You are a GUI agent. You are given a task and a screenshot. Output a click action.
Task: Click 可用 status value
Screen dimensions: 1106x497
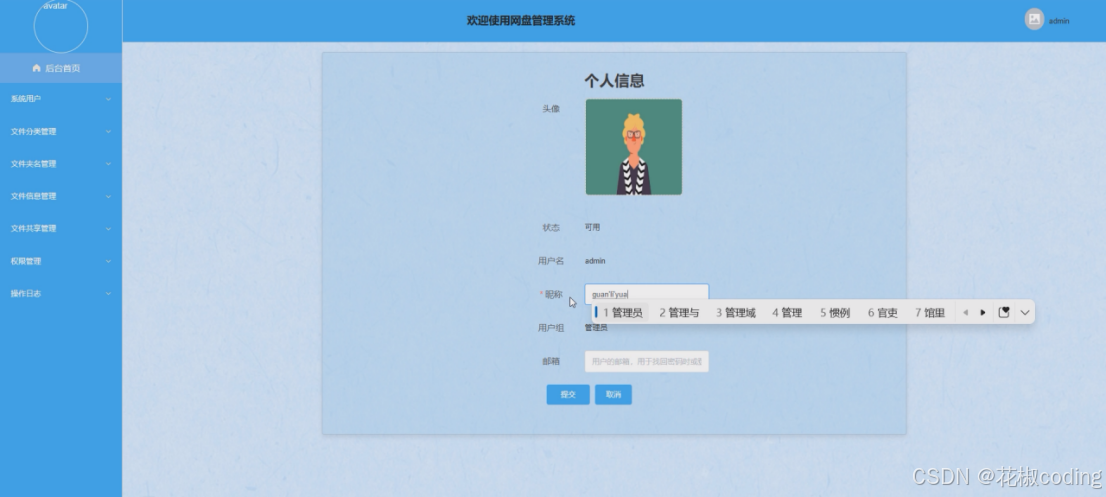point(592,227)
